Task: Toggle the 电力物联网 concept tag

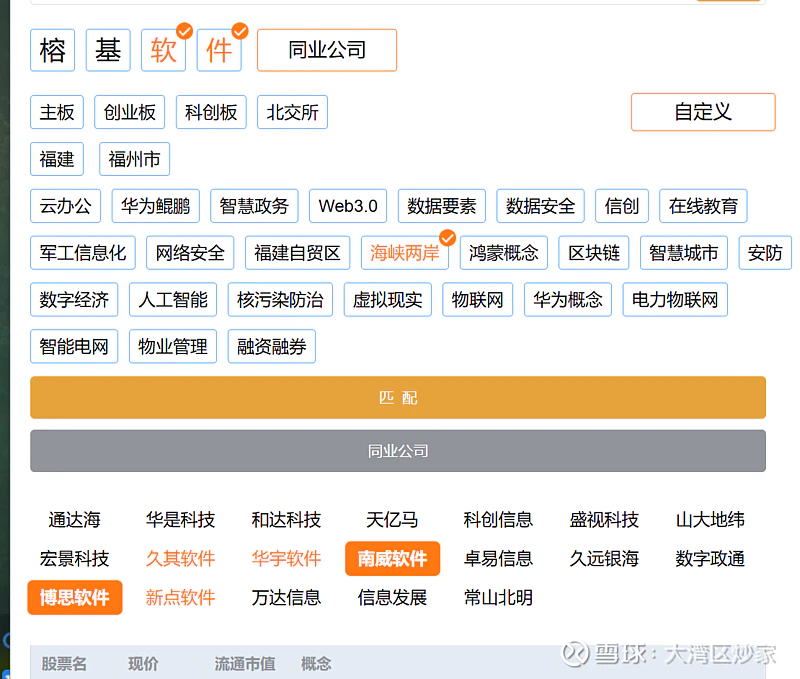Action: tap(675, 300)
